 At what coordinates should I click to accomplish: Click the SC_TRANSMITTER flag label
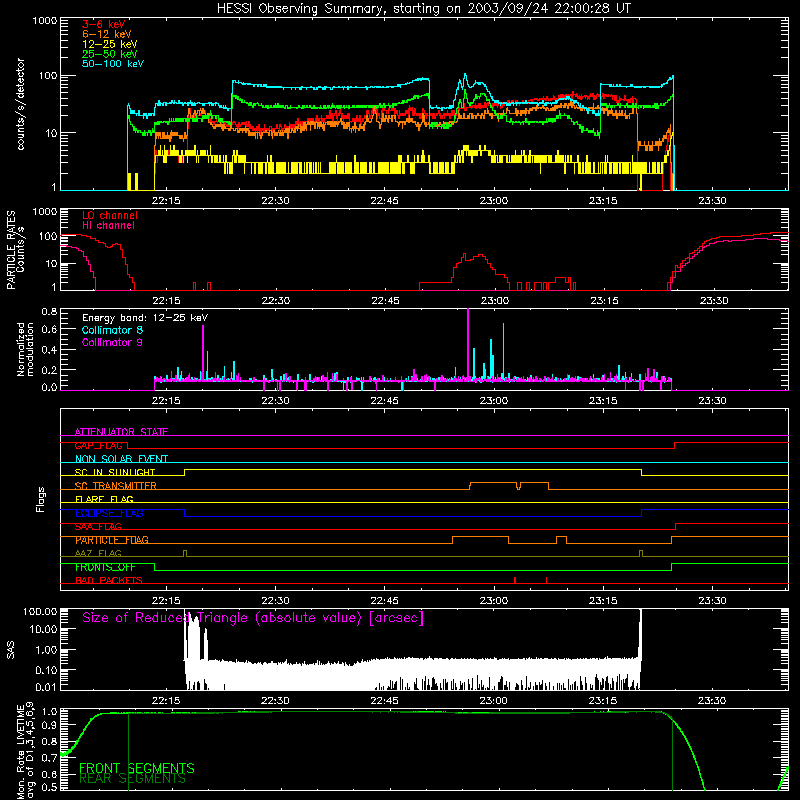[116, 486]
